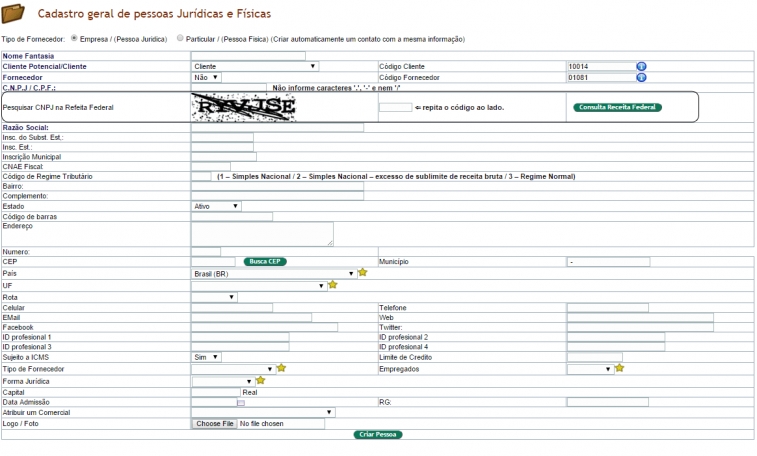Screen dimensions: 757x456
Task: Focus the Endereço text area
Action: 262,234
